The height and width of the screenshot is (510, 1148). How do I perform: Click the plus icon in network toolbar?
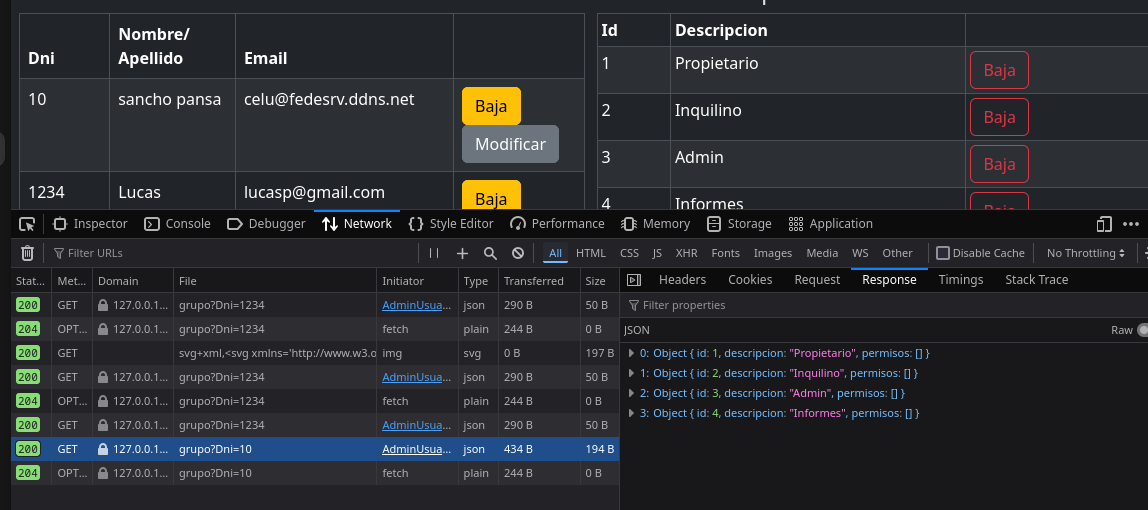coord(462,254)
